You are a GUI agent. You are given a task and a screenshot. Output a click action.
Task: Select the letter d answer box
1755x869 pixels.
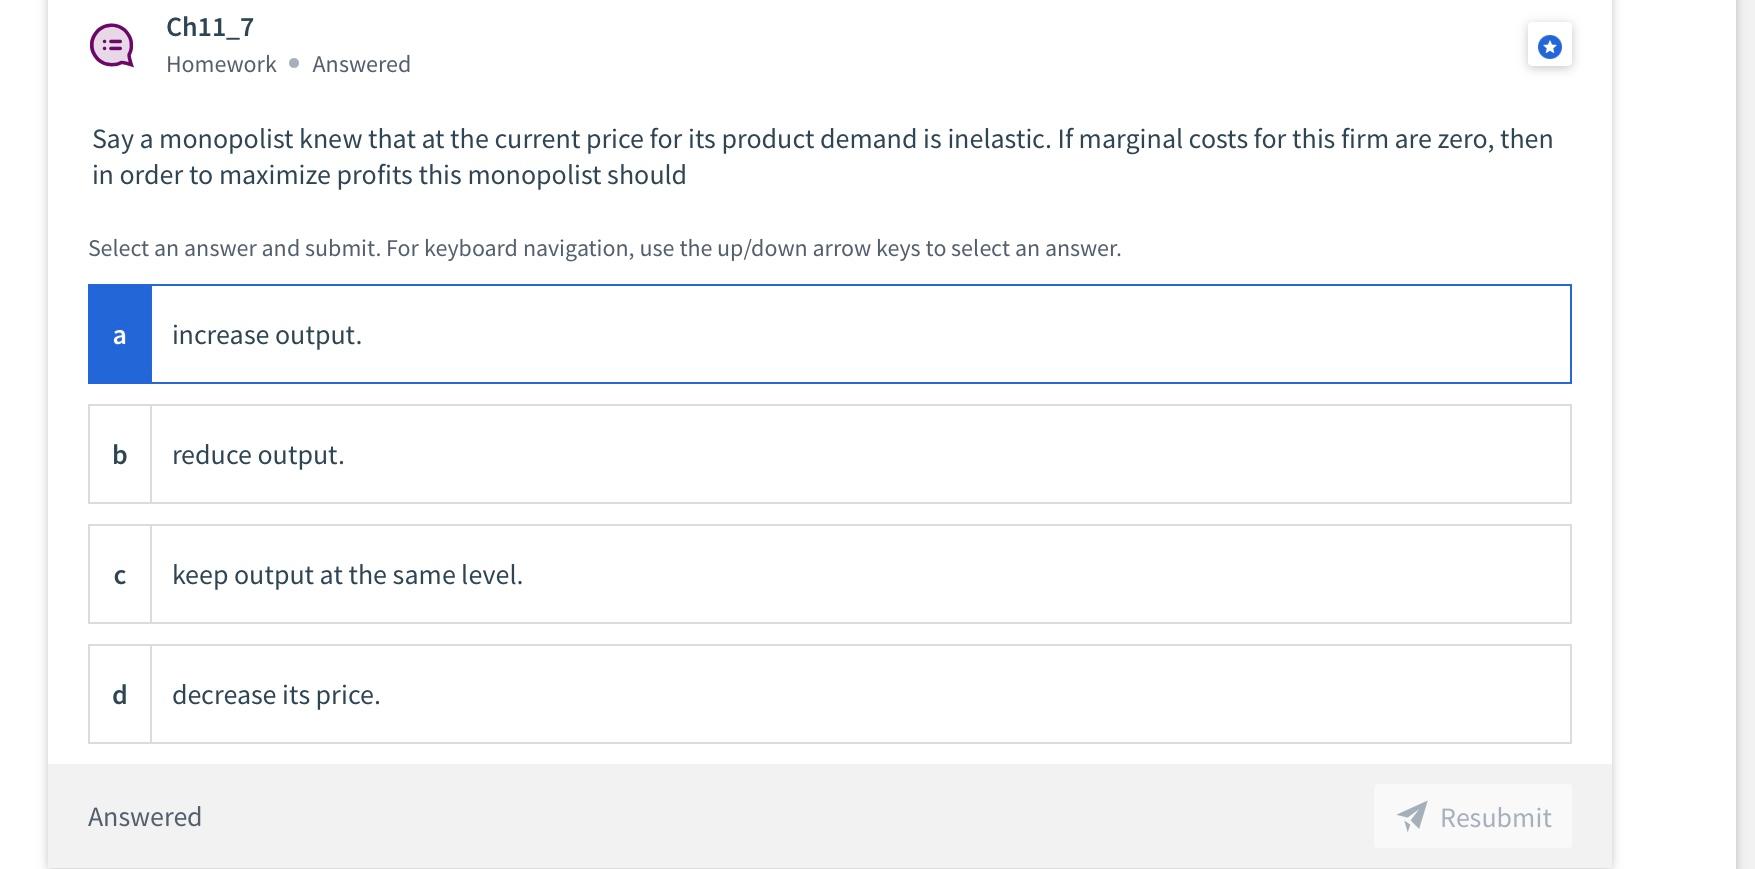point(120,694)
